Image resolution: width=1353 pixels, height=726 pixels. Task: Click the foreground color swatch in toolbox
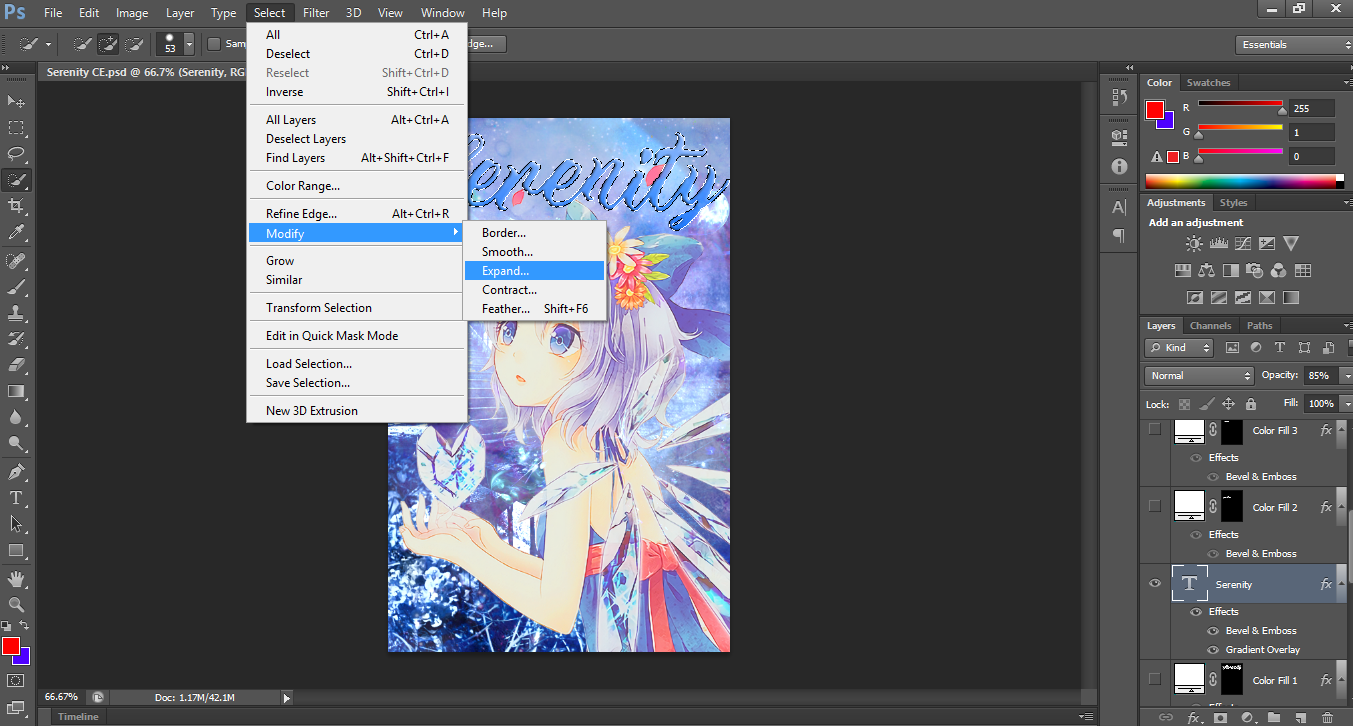[x=11, y=646]
